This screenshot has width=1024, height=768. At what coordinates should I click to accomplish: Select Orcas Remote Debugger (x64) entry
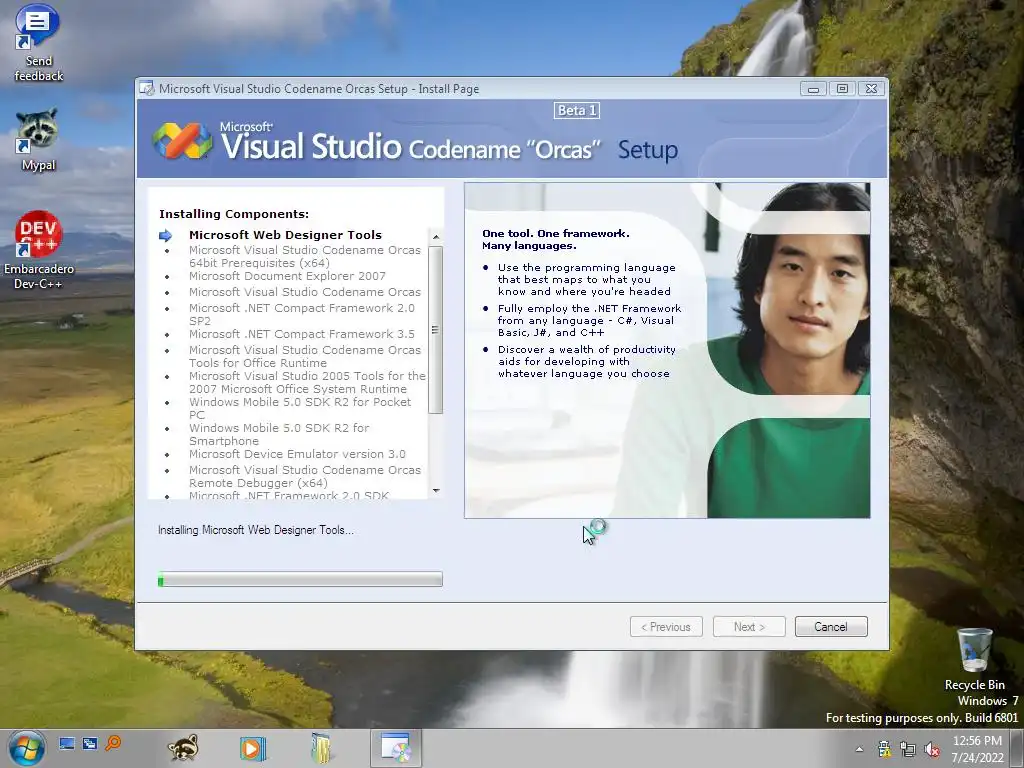[305, 476]
